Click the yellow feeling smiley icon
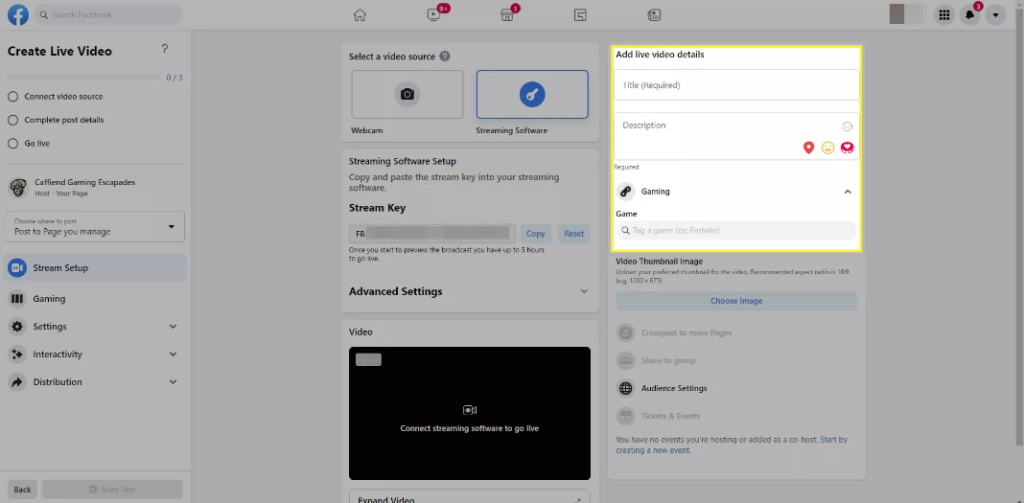 [828, 148]
